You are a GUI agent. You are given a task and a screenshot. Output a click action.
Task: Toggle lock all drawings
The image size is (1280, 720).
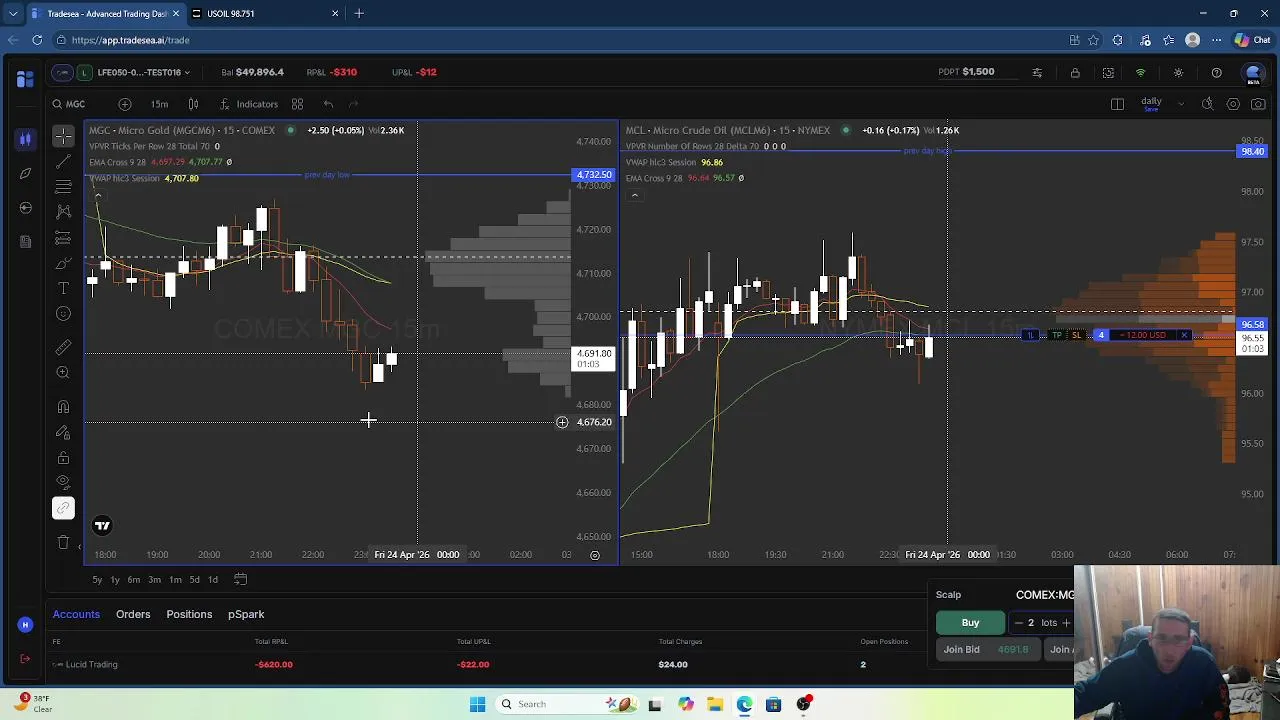[x=63, y=458]
